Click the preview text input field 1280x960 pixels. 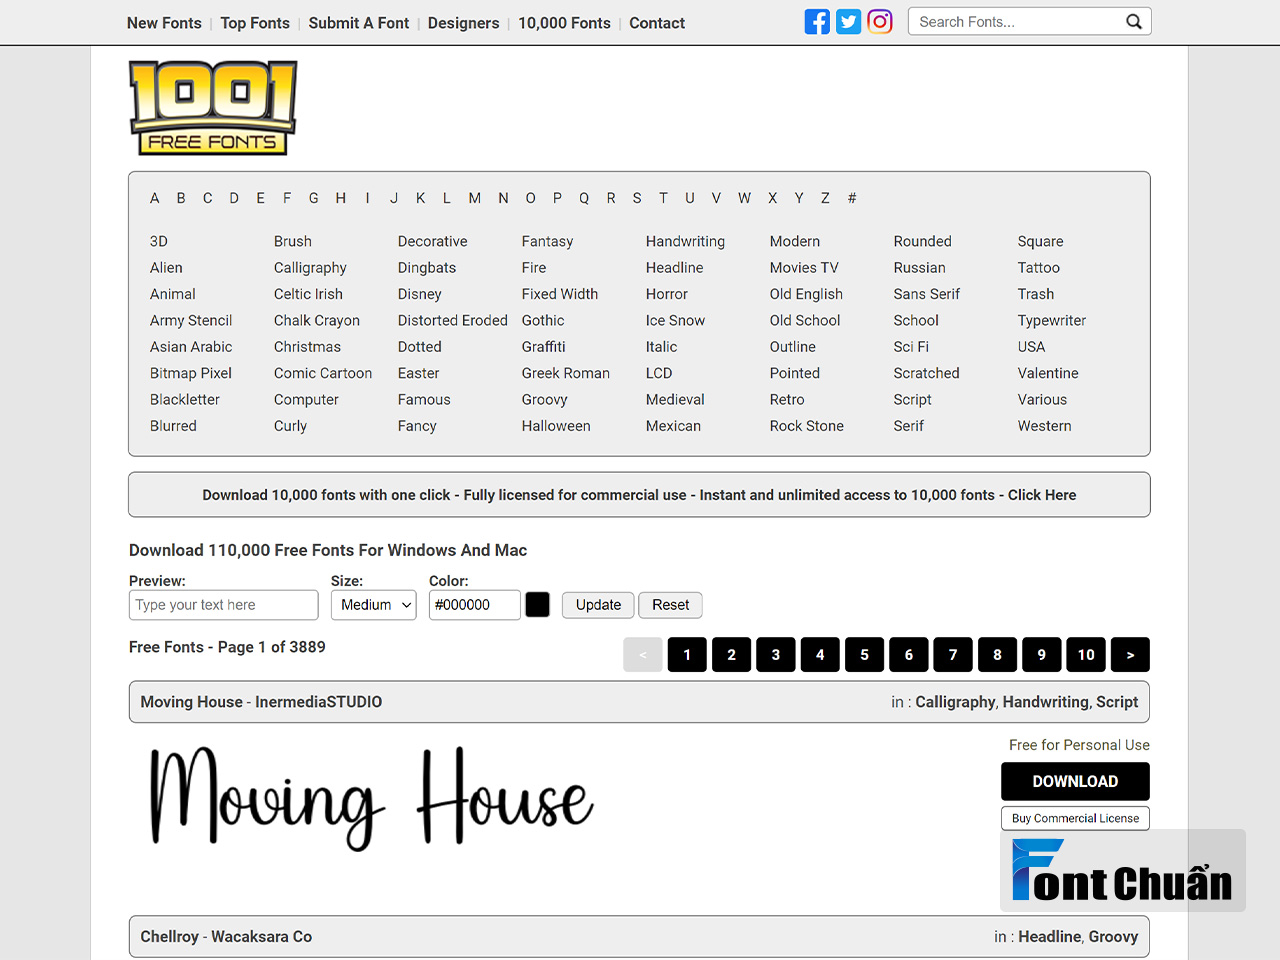tap(224, 605)
